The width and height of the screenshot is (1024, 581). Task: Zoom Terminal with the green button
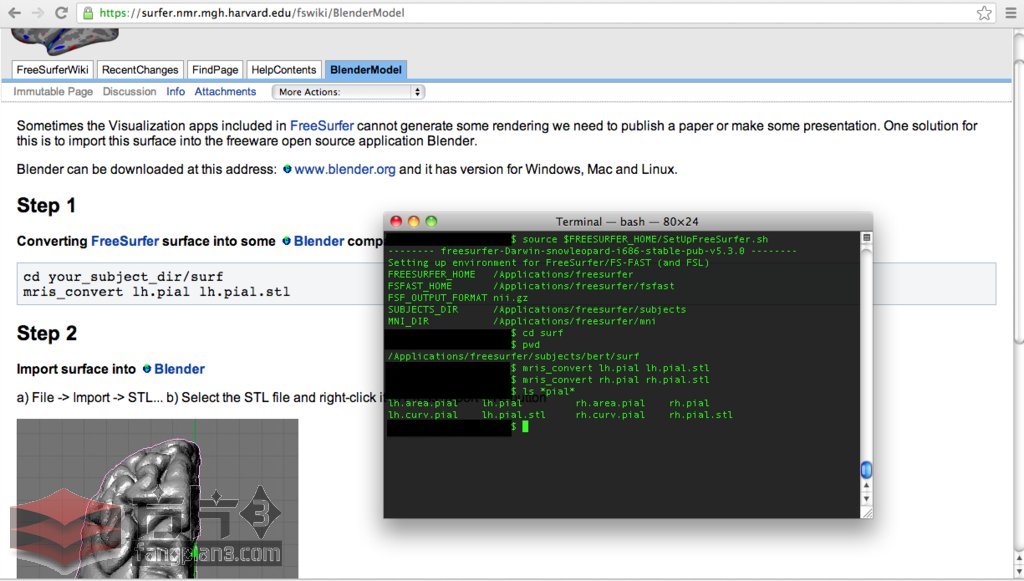(x=431, y=221)
